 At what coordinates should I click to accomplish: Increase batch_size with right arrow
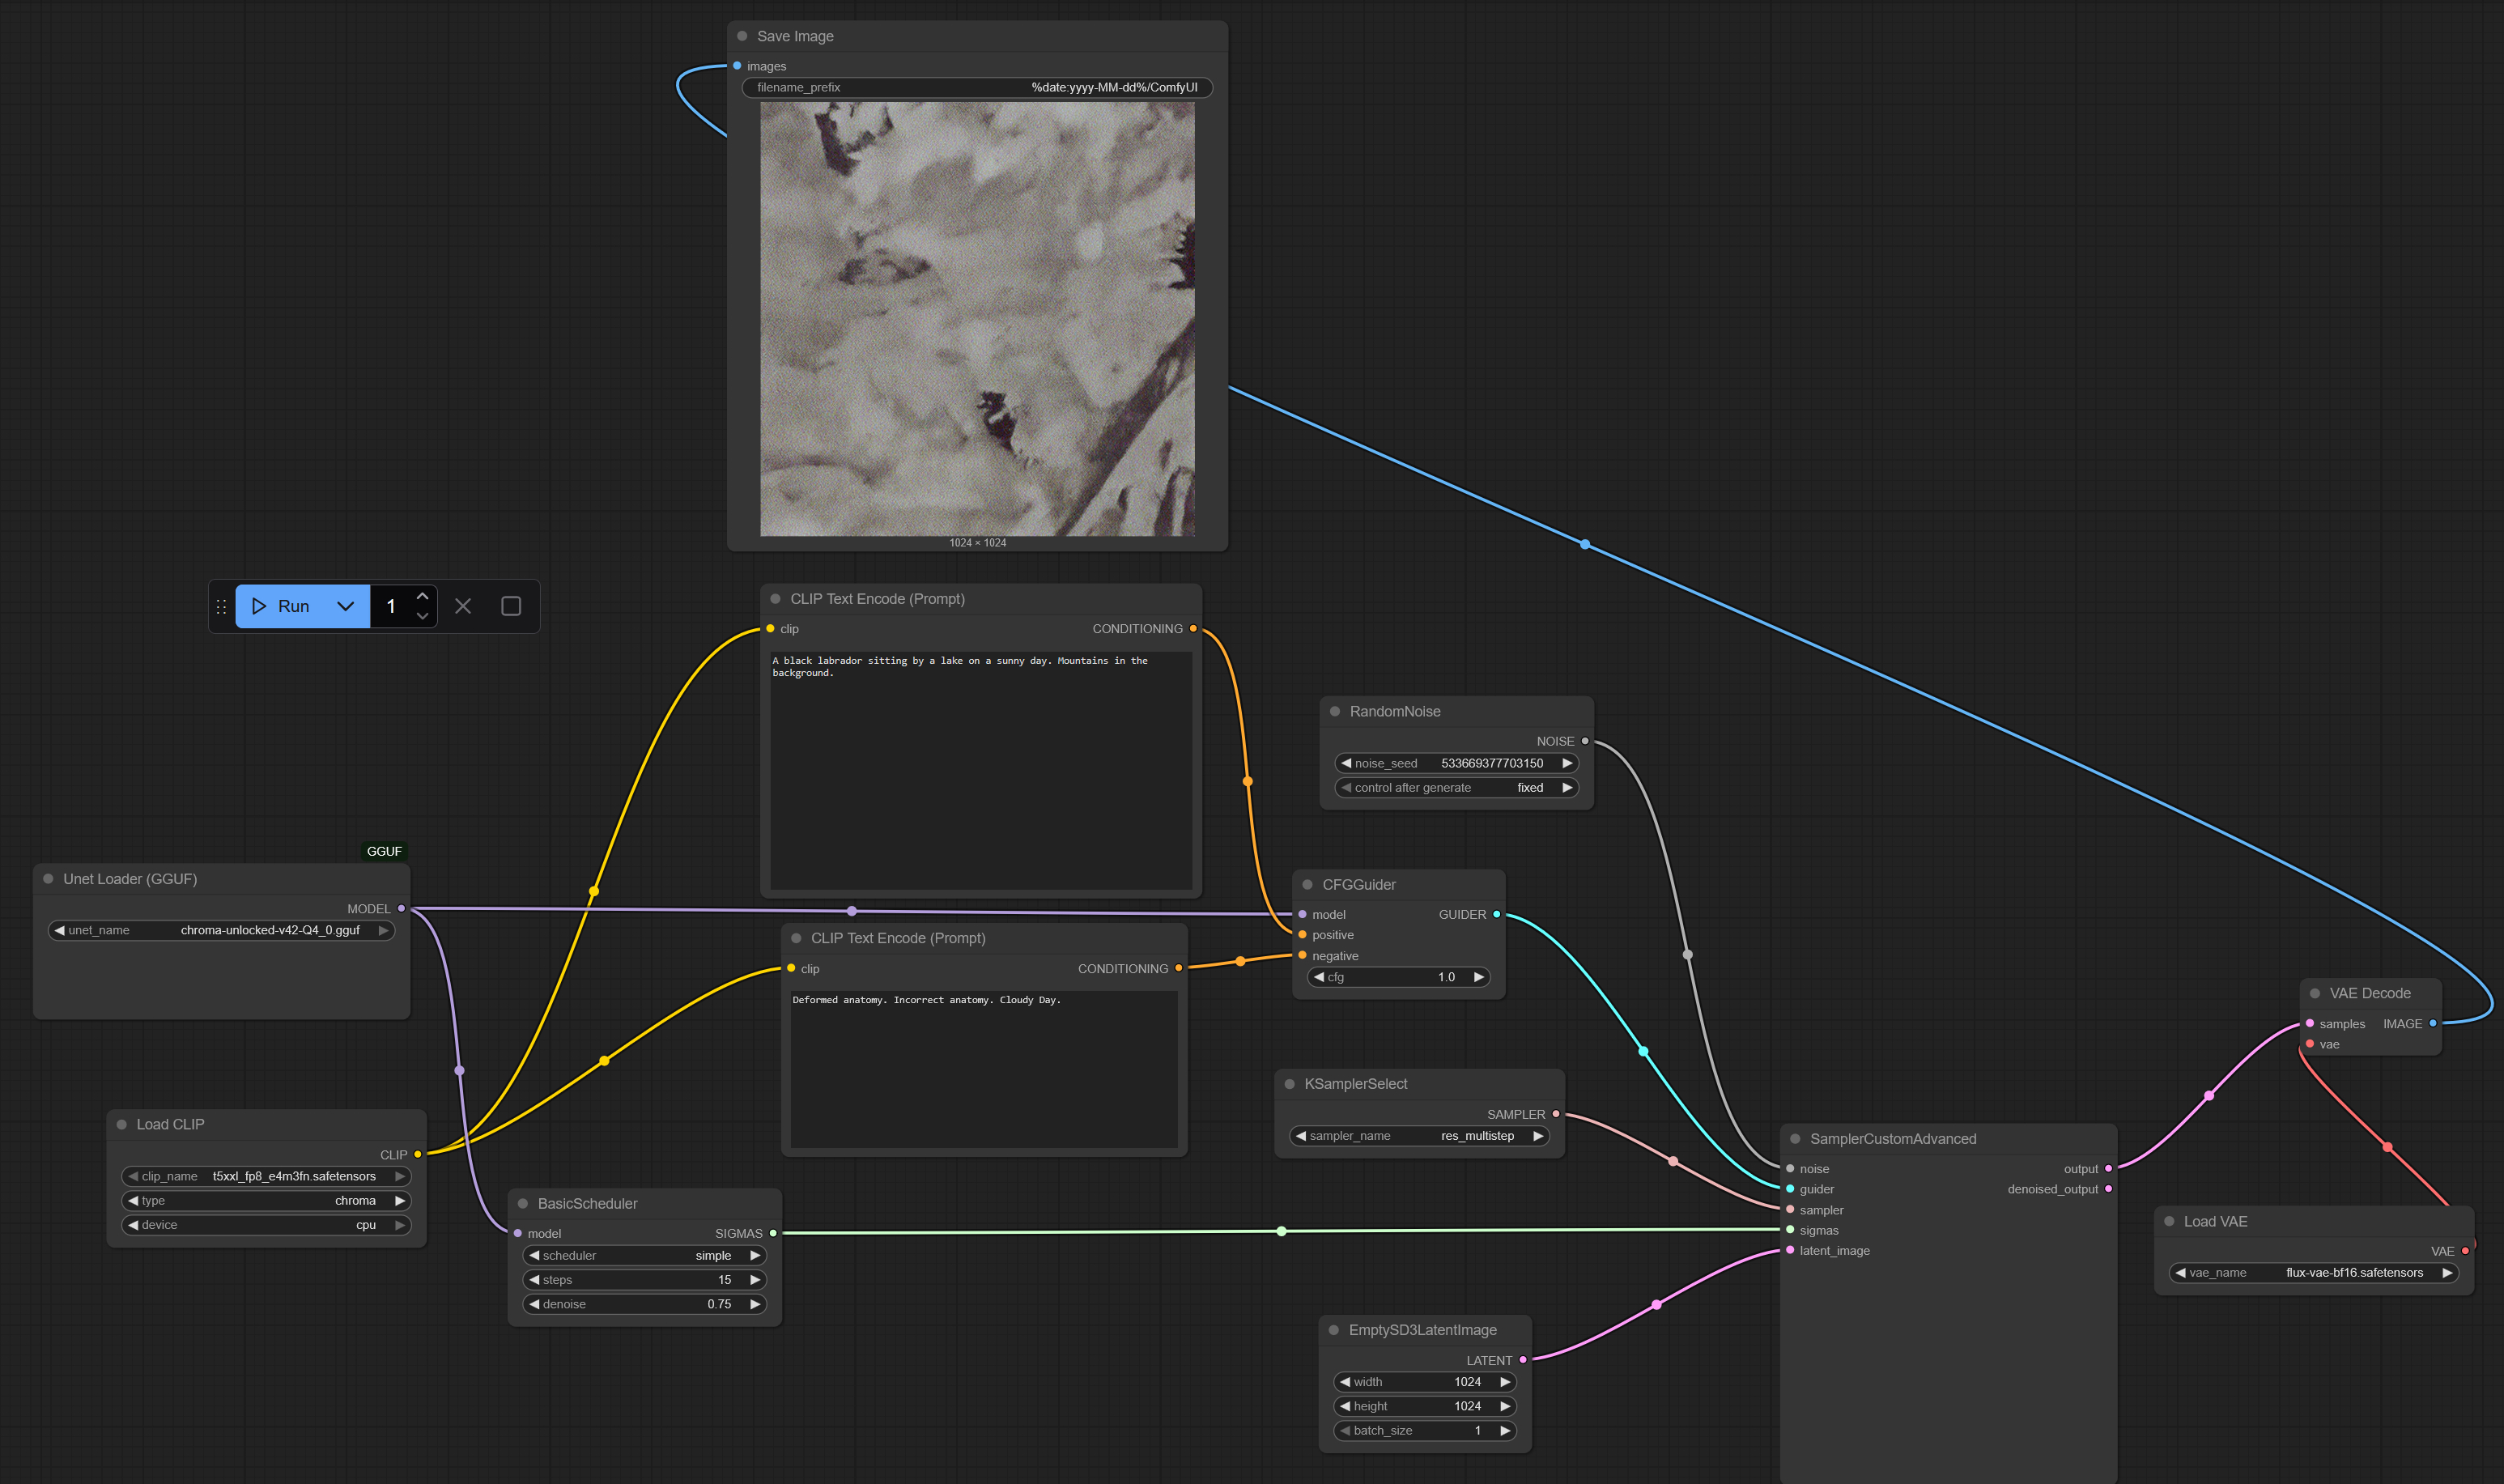(x=1505, y=1431)
